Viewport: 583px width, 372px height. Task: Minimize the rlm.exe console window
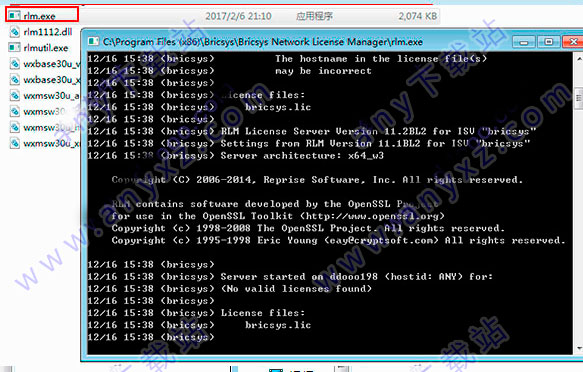click(x=524, y=42)
